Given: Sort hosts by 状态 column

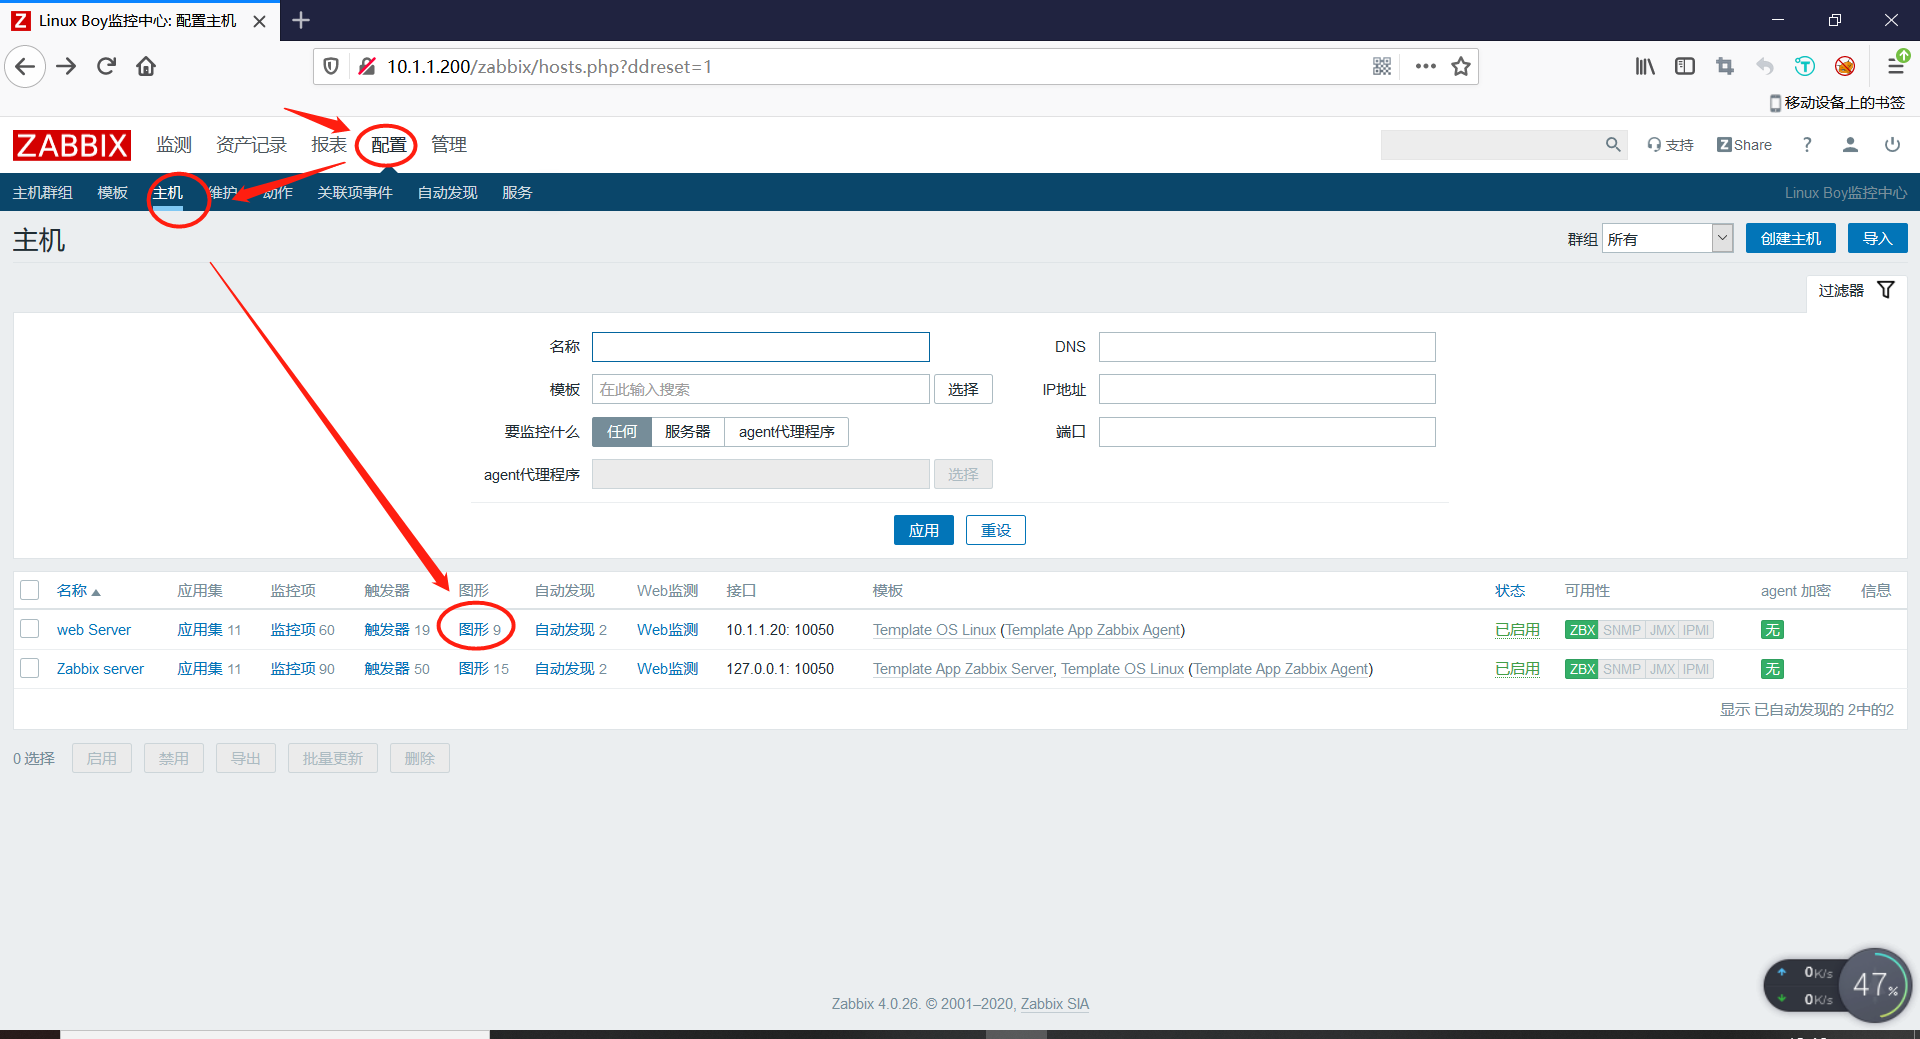Looking at the screenshot, I should pyautogui.click(x=1510, y=591).
